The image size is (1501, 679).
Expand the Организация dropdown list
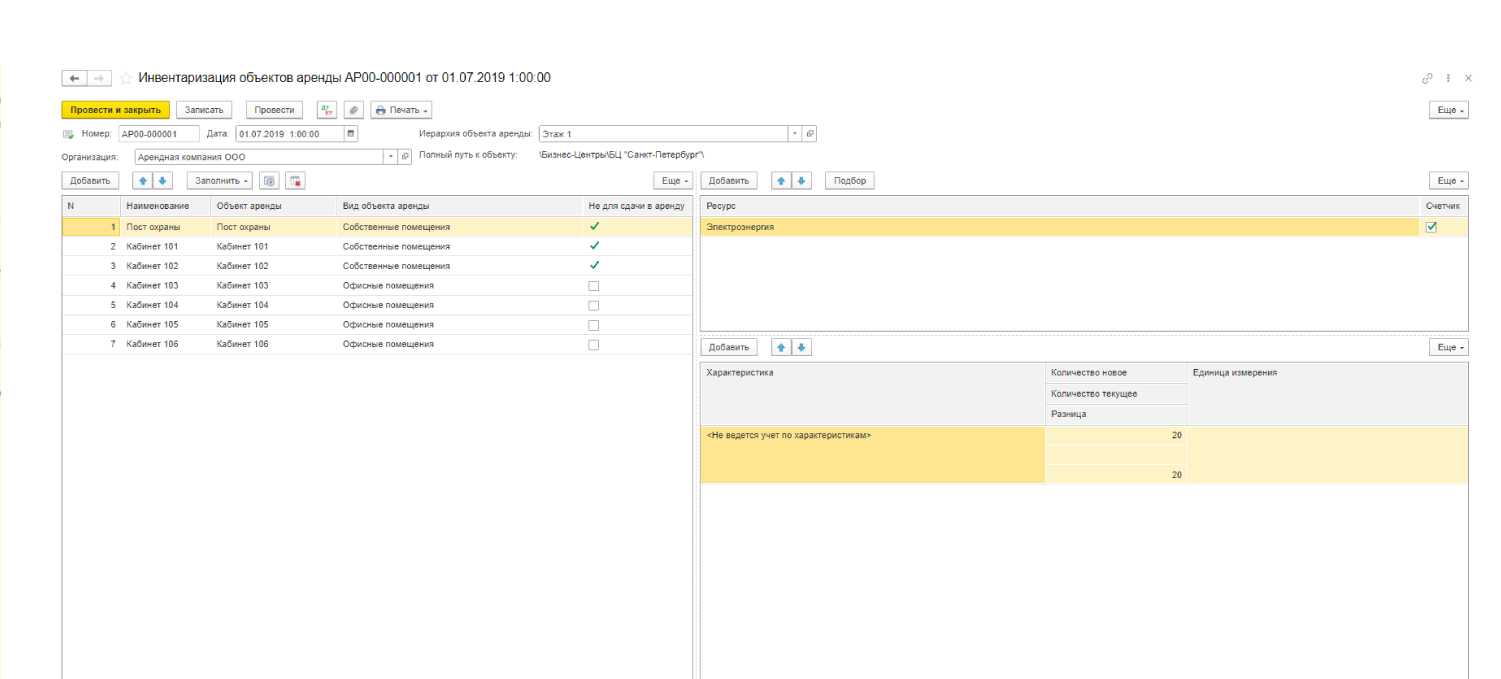pyautogui.click(x=390, y=157)
